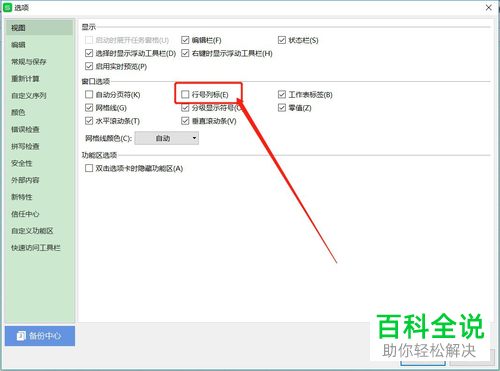Toggle the 状态栏(S) checkbox
Screen dimensions: 500x371
tap(282, 40)
